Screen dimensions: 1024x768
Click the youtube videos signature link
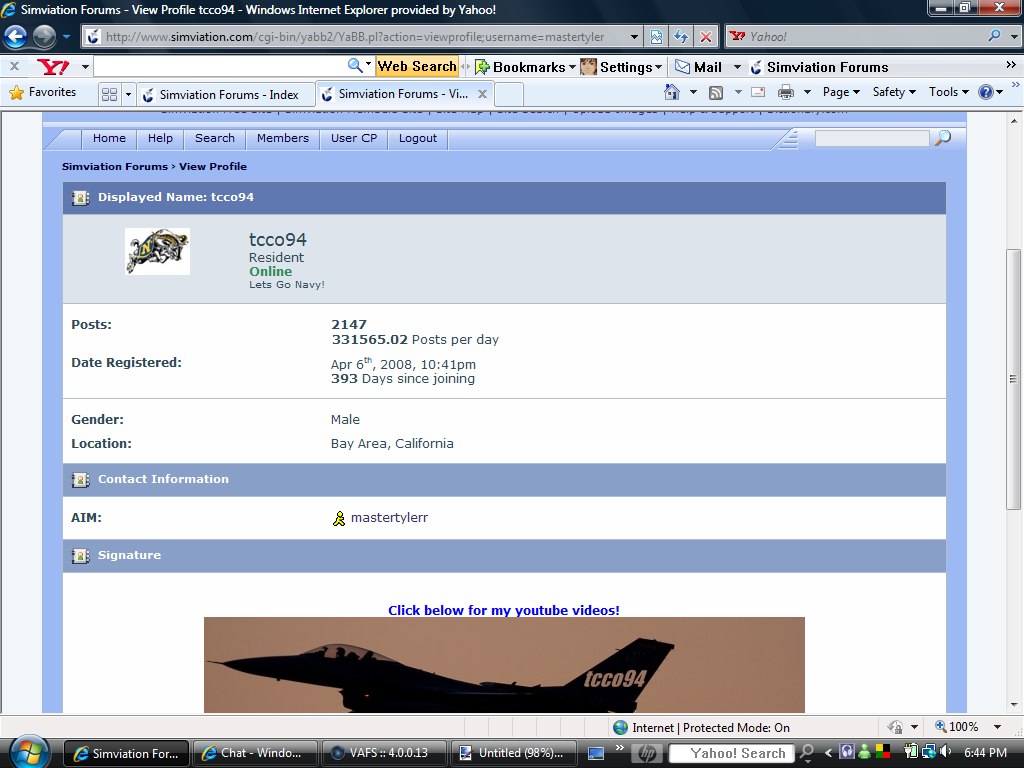pos(504,610)
